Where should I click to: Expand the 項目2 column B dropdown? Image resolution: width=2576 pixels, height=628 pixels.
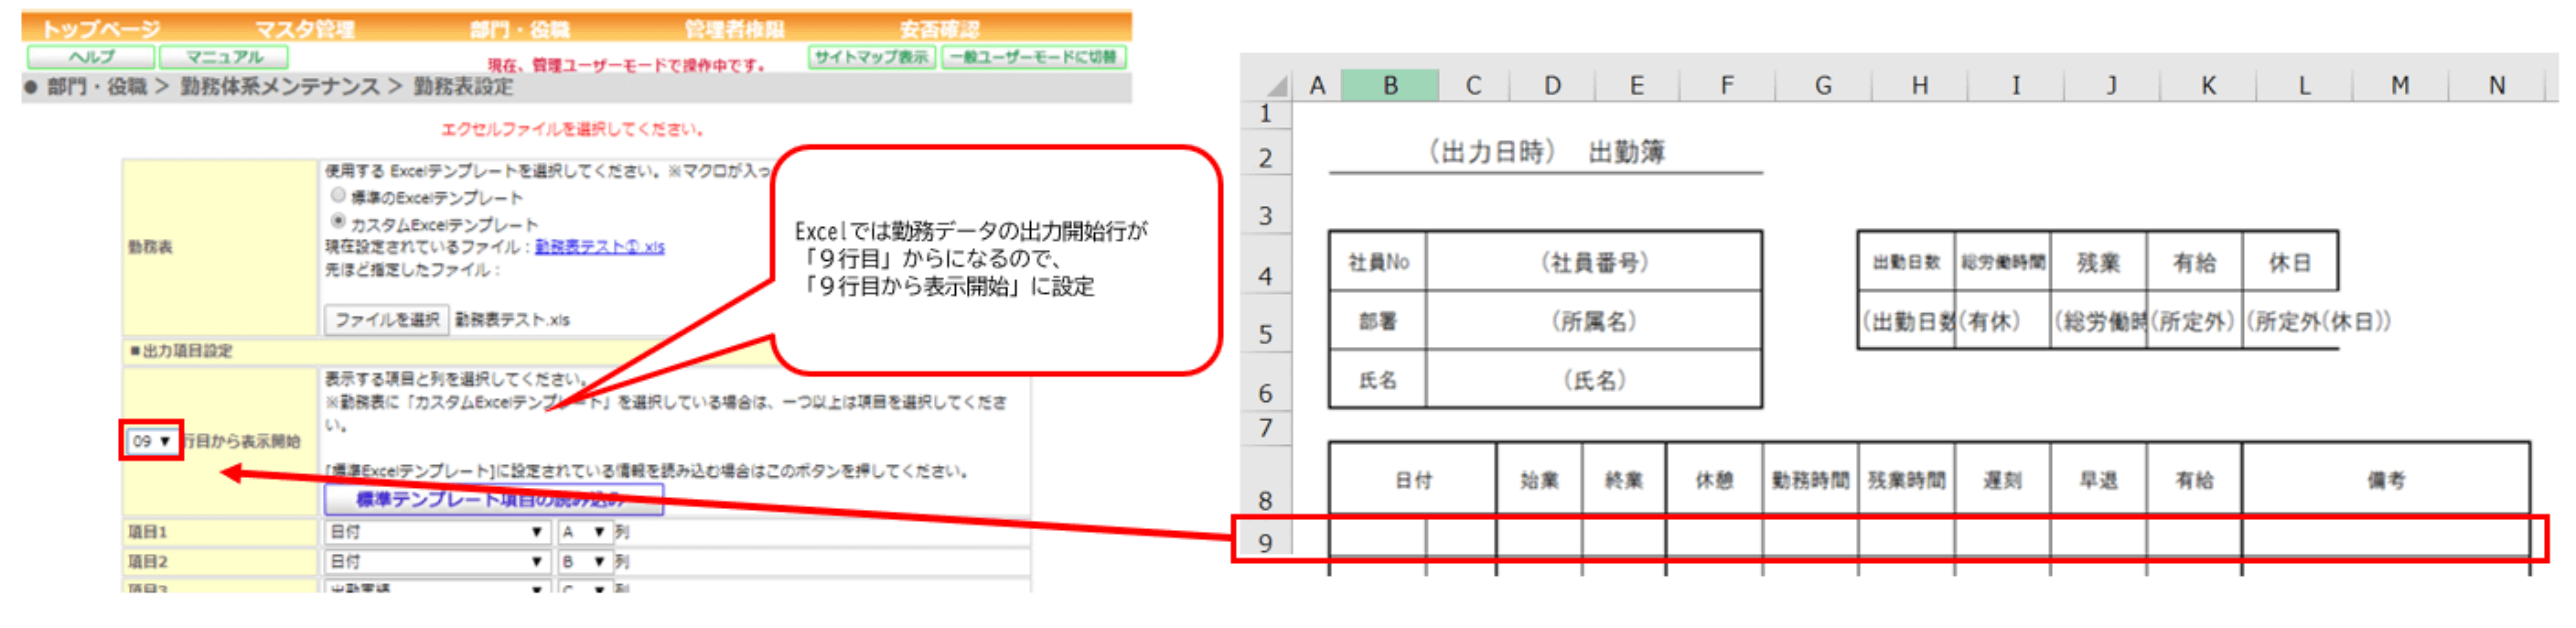(584, 563)
